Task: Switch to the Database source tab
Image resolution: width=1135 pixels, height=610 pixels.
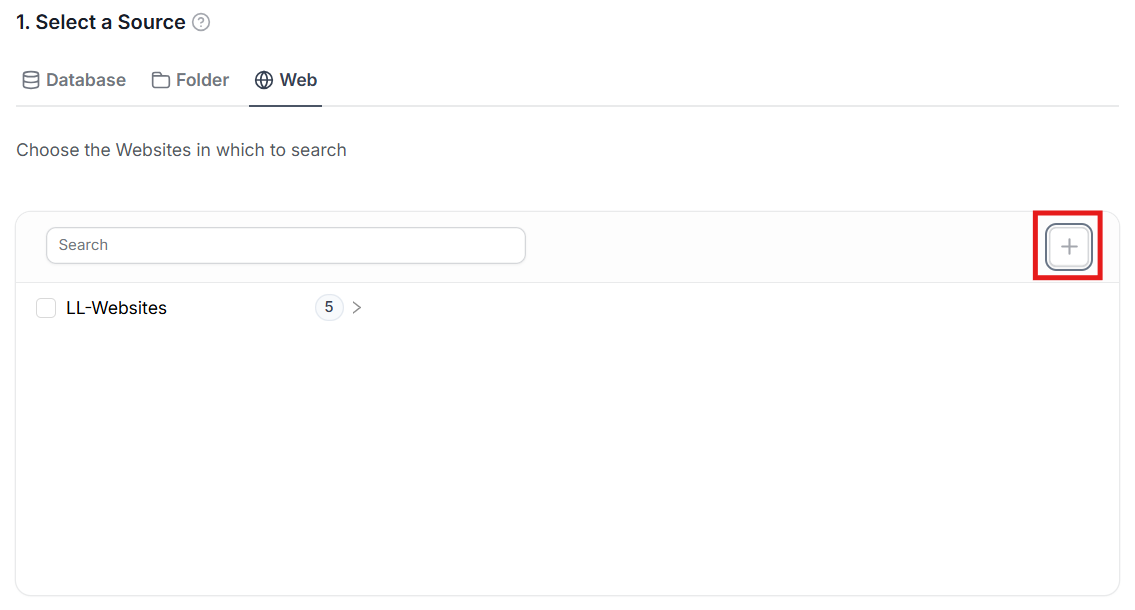Action: coord(74,80)
